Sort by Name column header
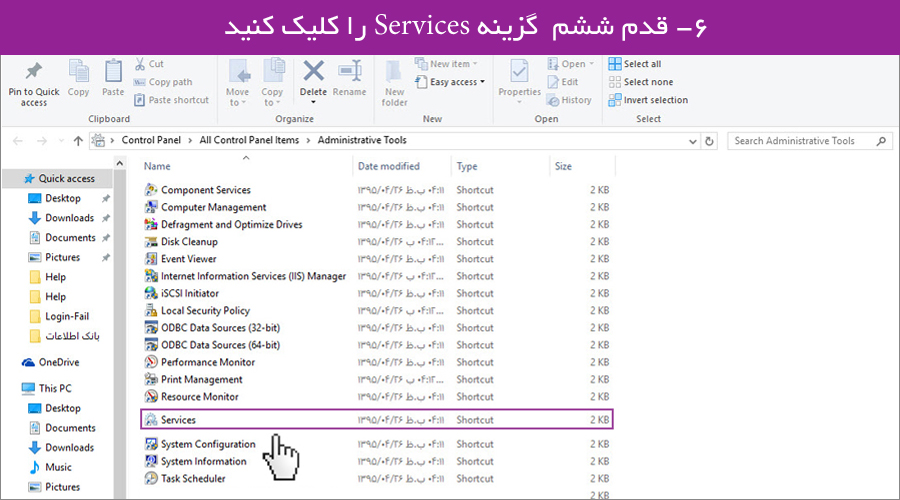900x500 pixels. (x=157, y=166)
